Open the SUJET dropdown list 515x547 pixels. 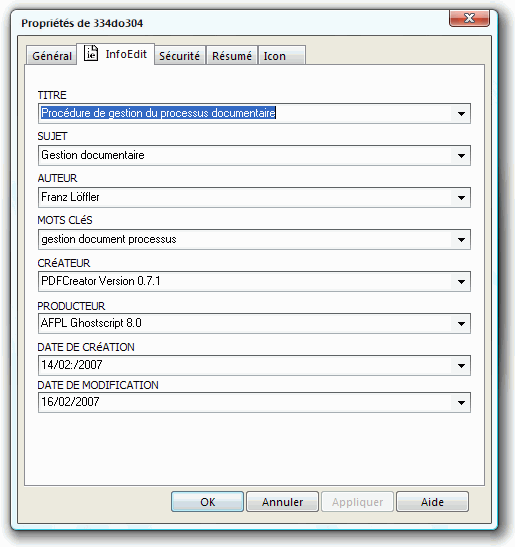(x=461, y=156)
